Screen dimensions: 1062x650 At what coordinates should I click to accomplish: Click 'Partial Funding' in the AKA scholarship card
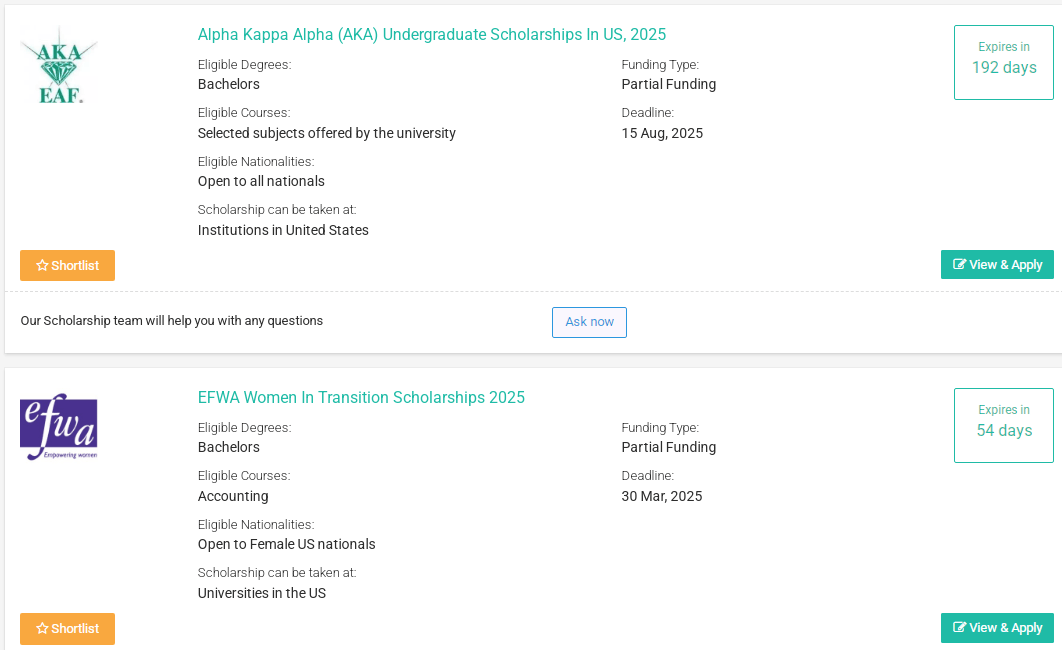(x=668, y=85)
